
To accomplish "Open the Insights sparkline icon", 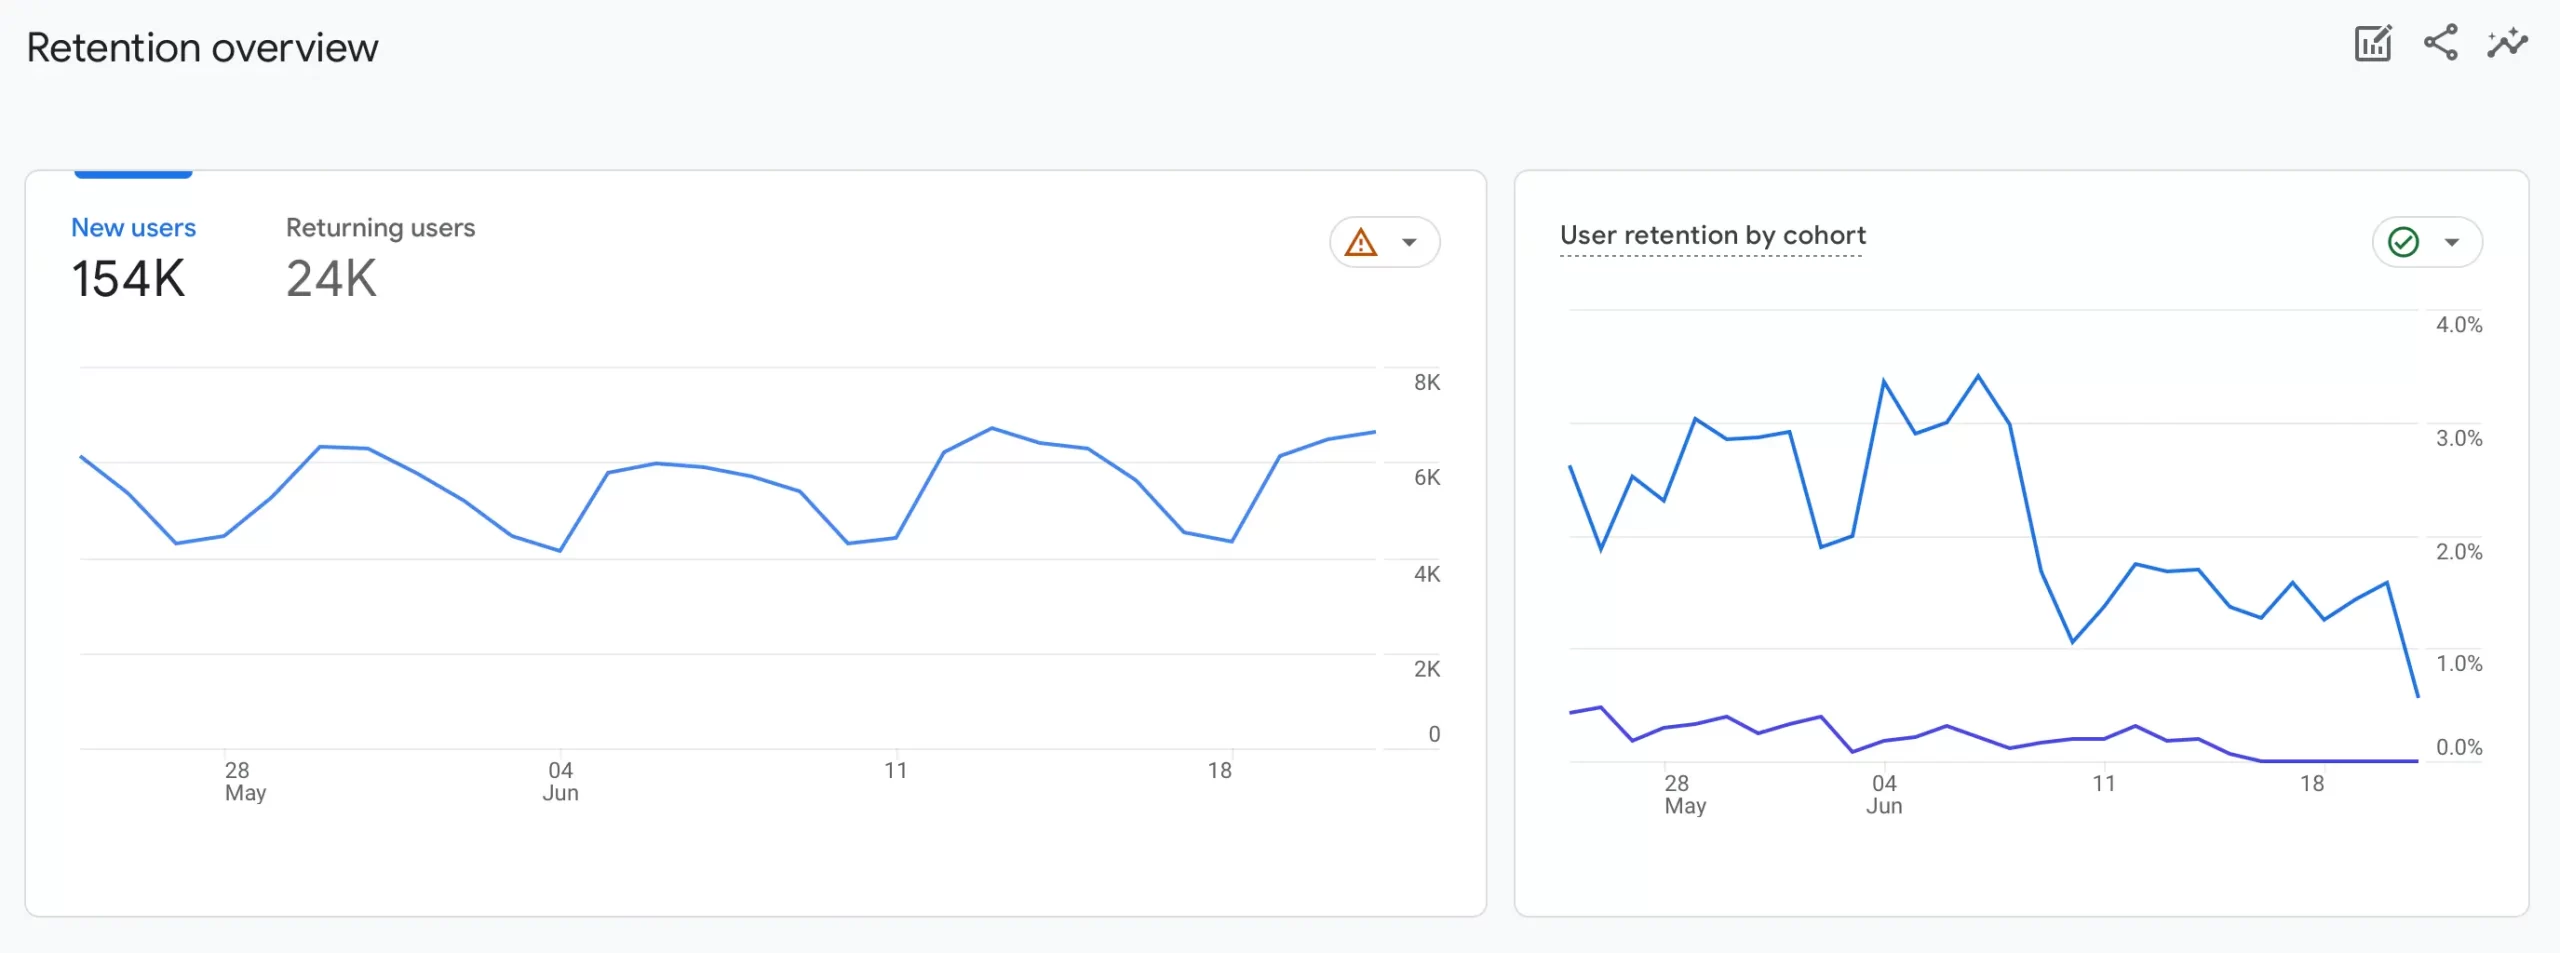I will pos(2507,44).
